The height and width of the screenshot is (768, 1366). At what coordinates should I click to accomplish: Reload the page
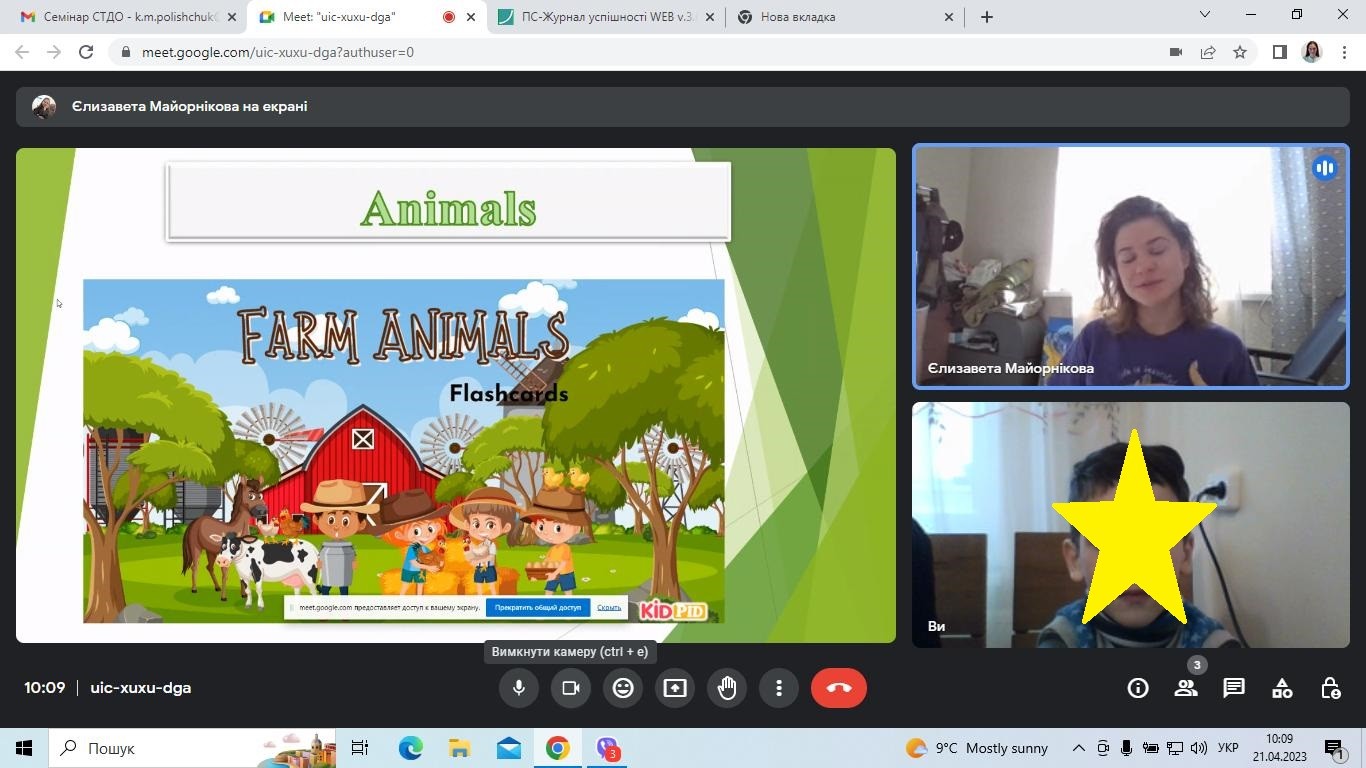click(x=86, y=52)
